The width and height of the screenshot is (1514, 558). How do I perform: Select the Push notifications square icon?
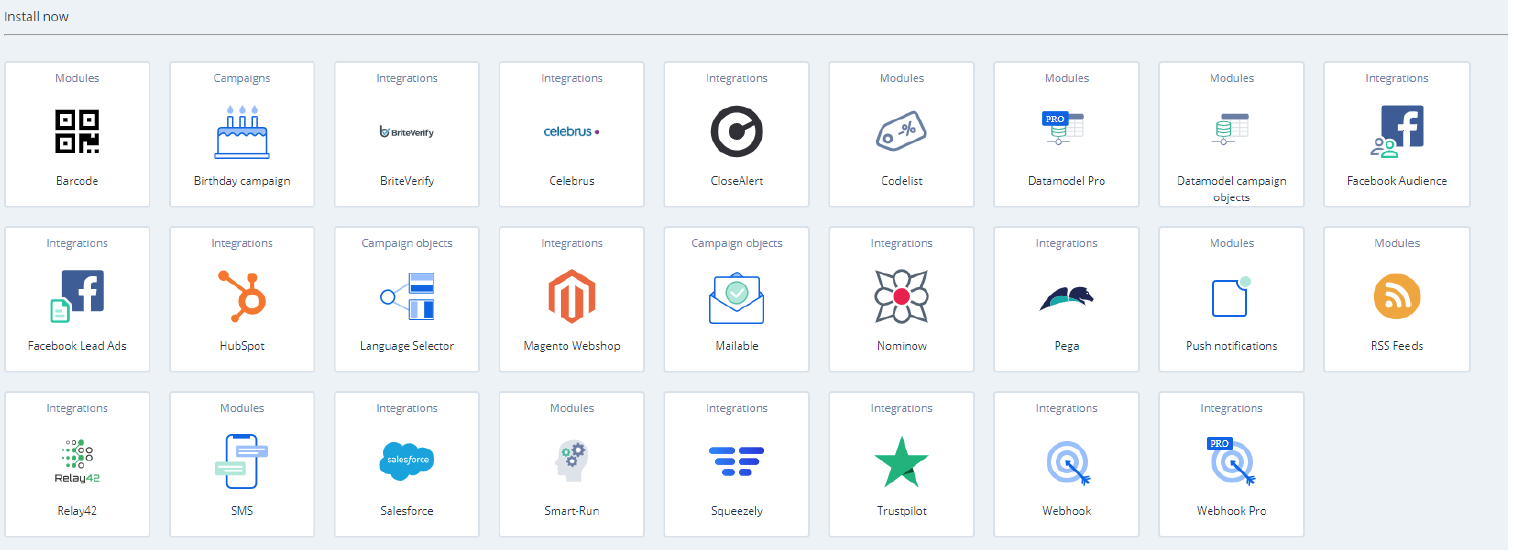click(1232, 296)
